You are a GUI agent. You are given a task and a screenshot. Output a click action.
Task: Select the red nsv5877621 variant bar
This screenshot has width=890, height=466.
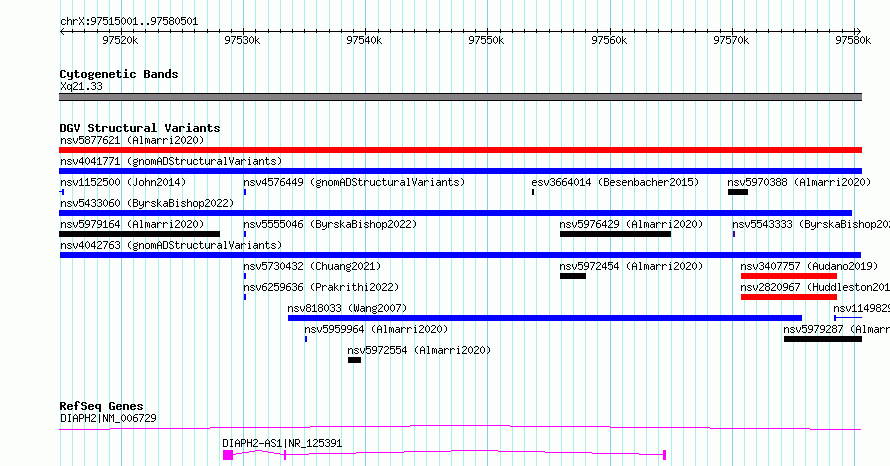point(460,150)
